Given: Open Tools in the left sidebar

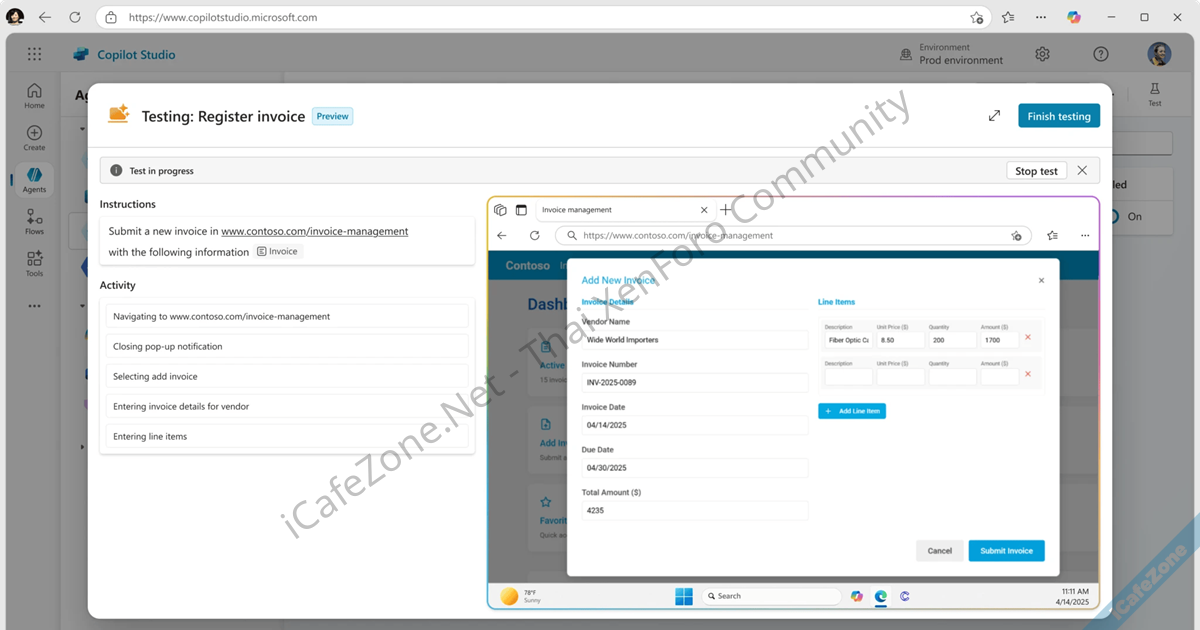Looking at the screenshot, I should coord(33,263).
